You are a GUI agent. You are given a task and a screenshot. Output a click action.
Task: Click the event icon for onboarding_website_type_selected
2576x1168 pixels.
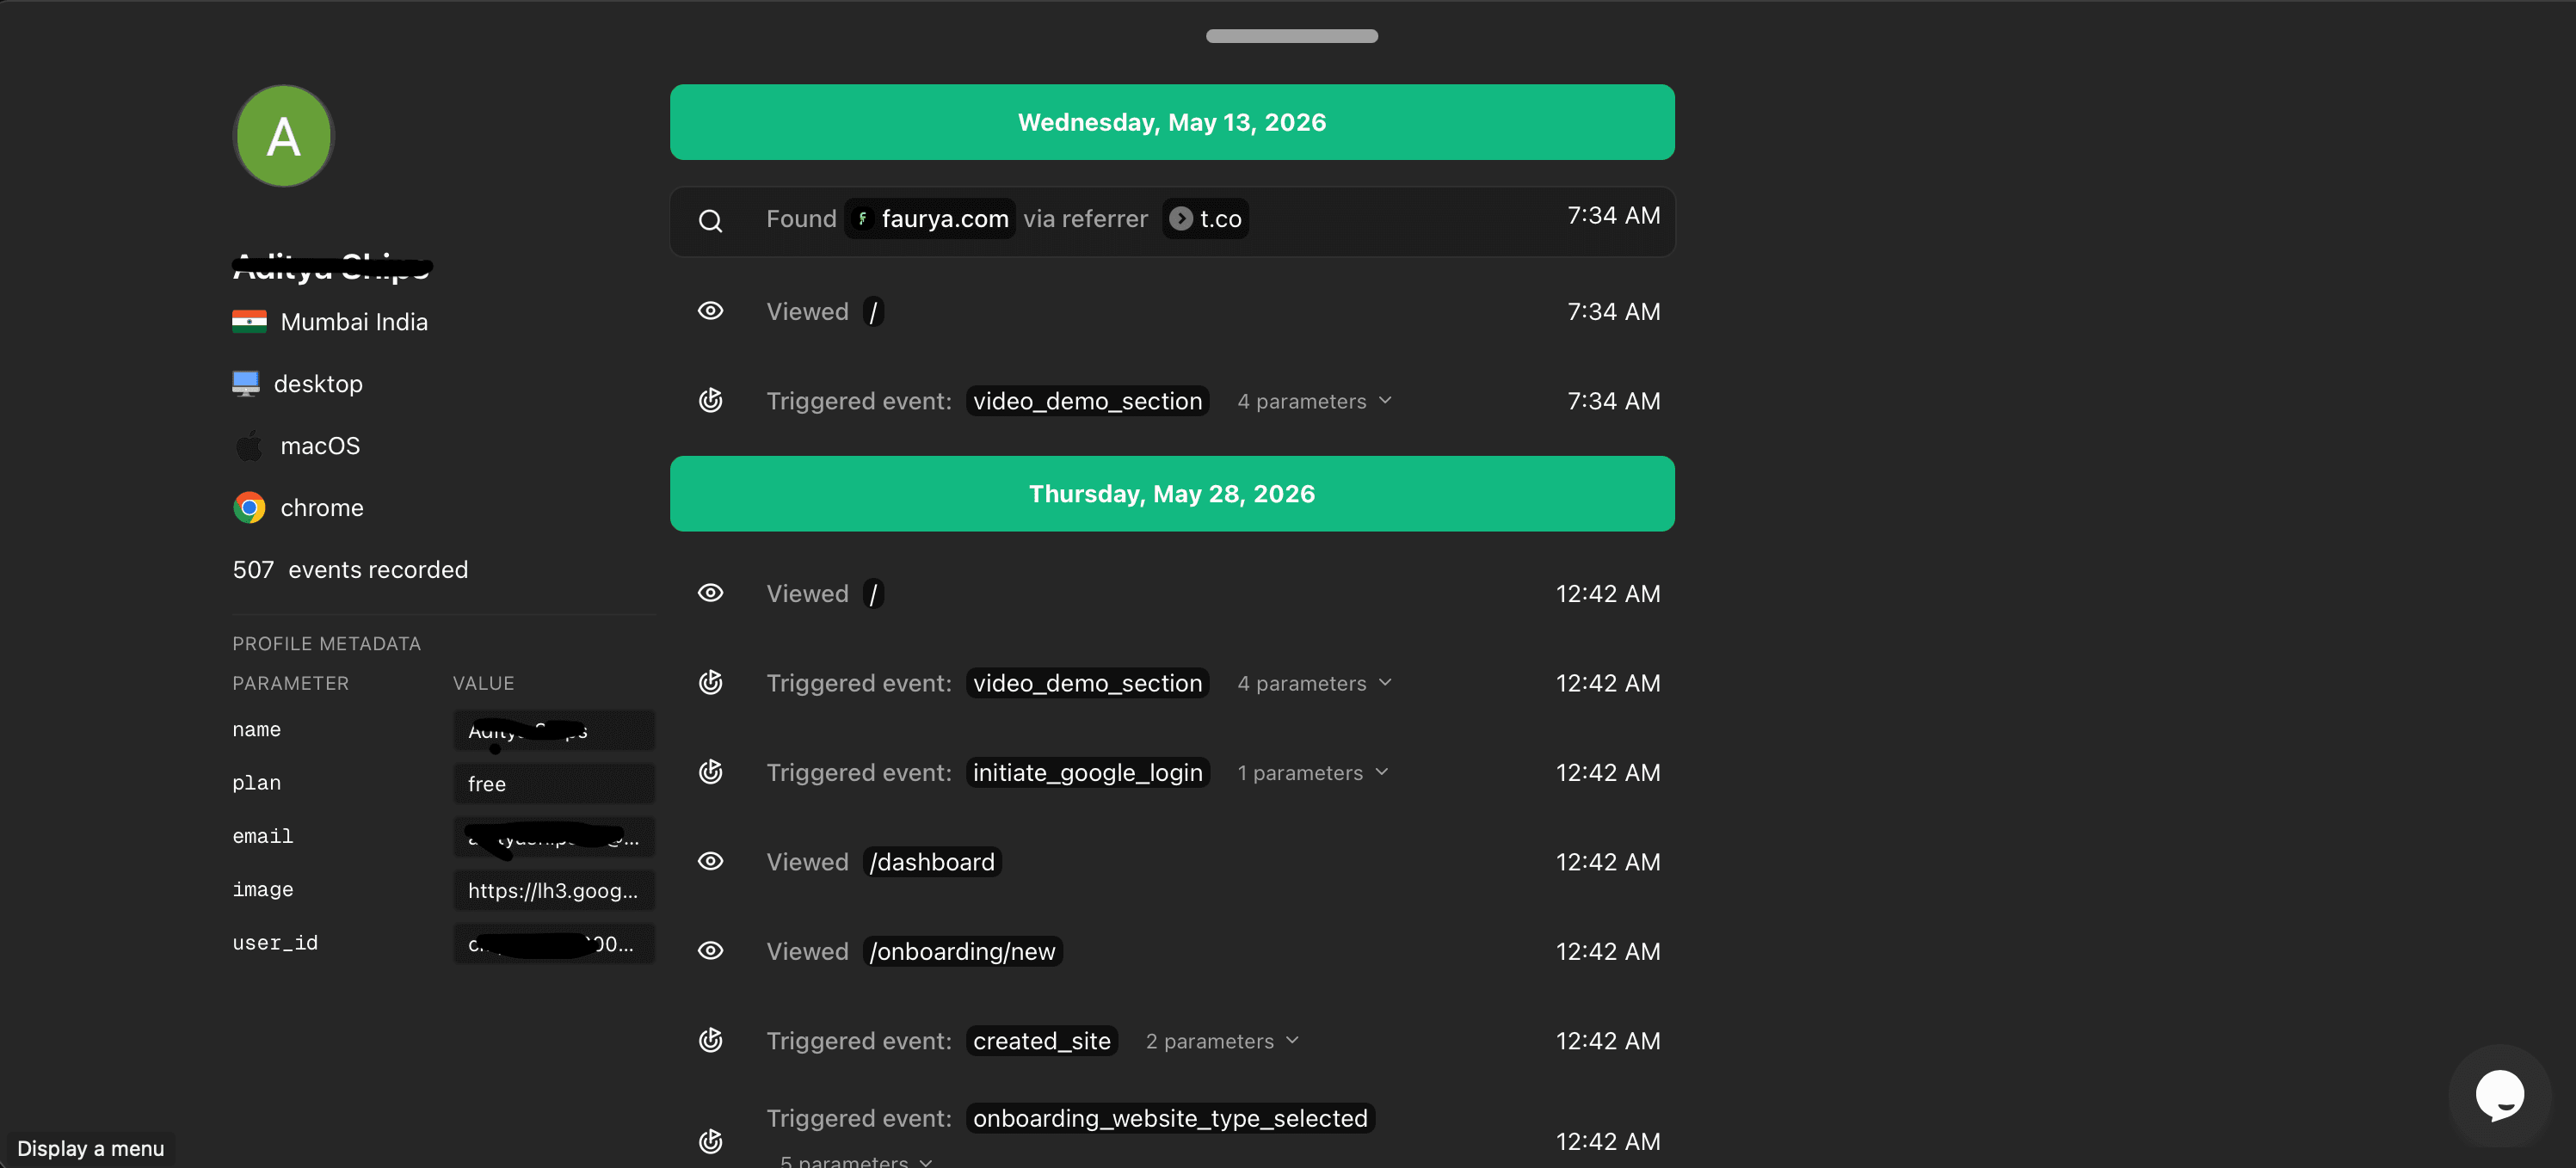(710, 1141)
